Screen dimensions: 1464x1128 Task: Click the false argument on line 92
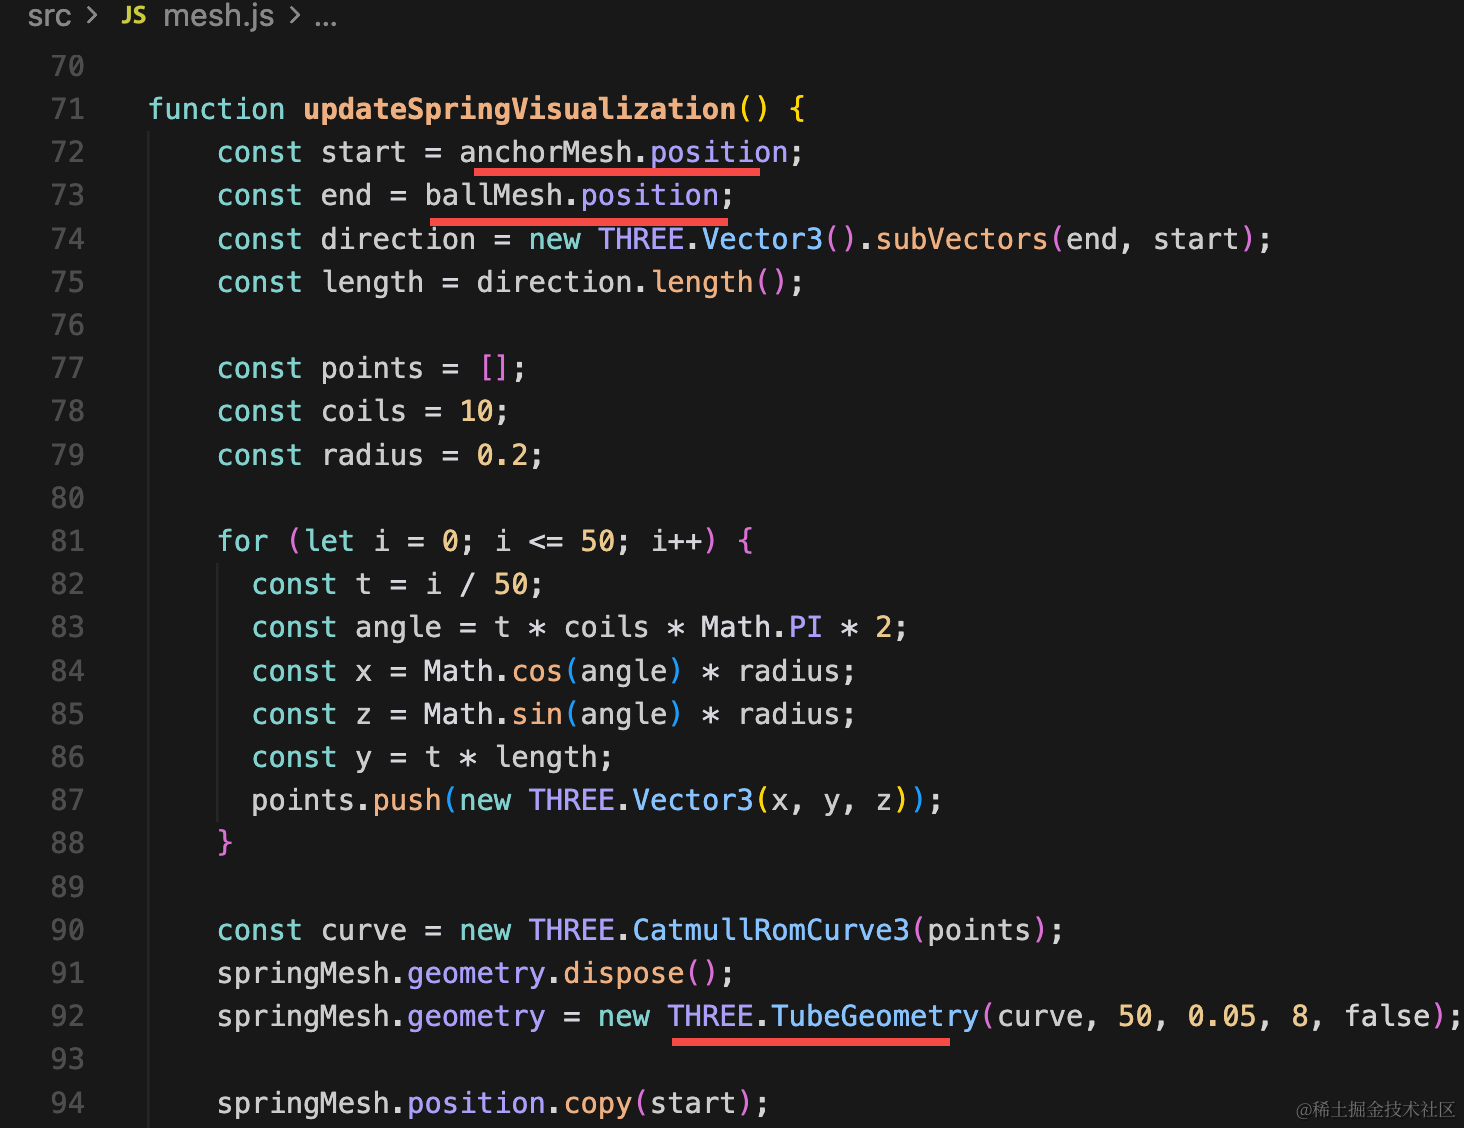tap(1387, 1016)
